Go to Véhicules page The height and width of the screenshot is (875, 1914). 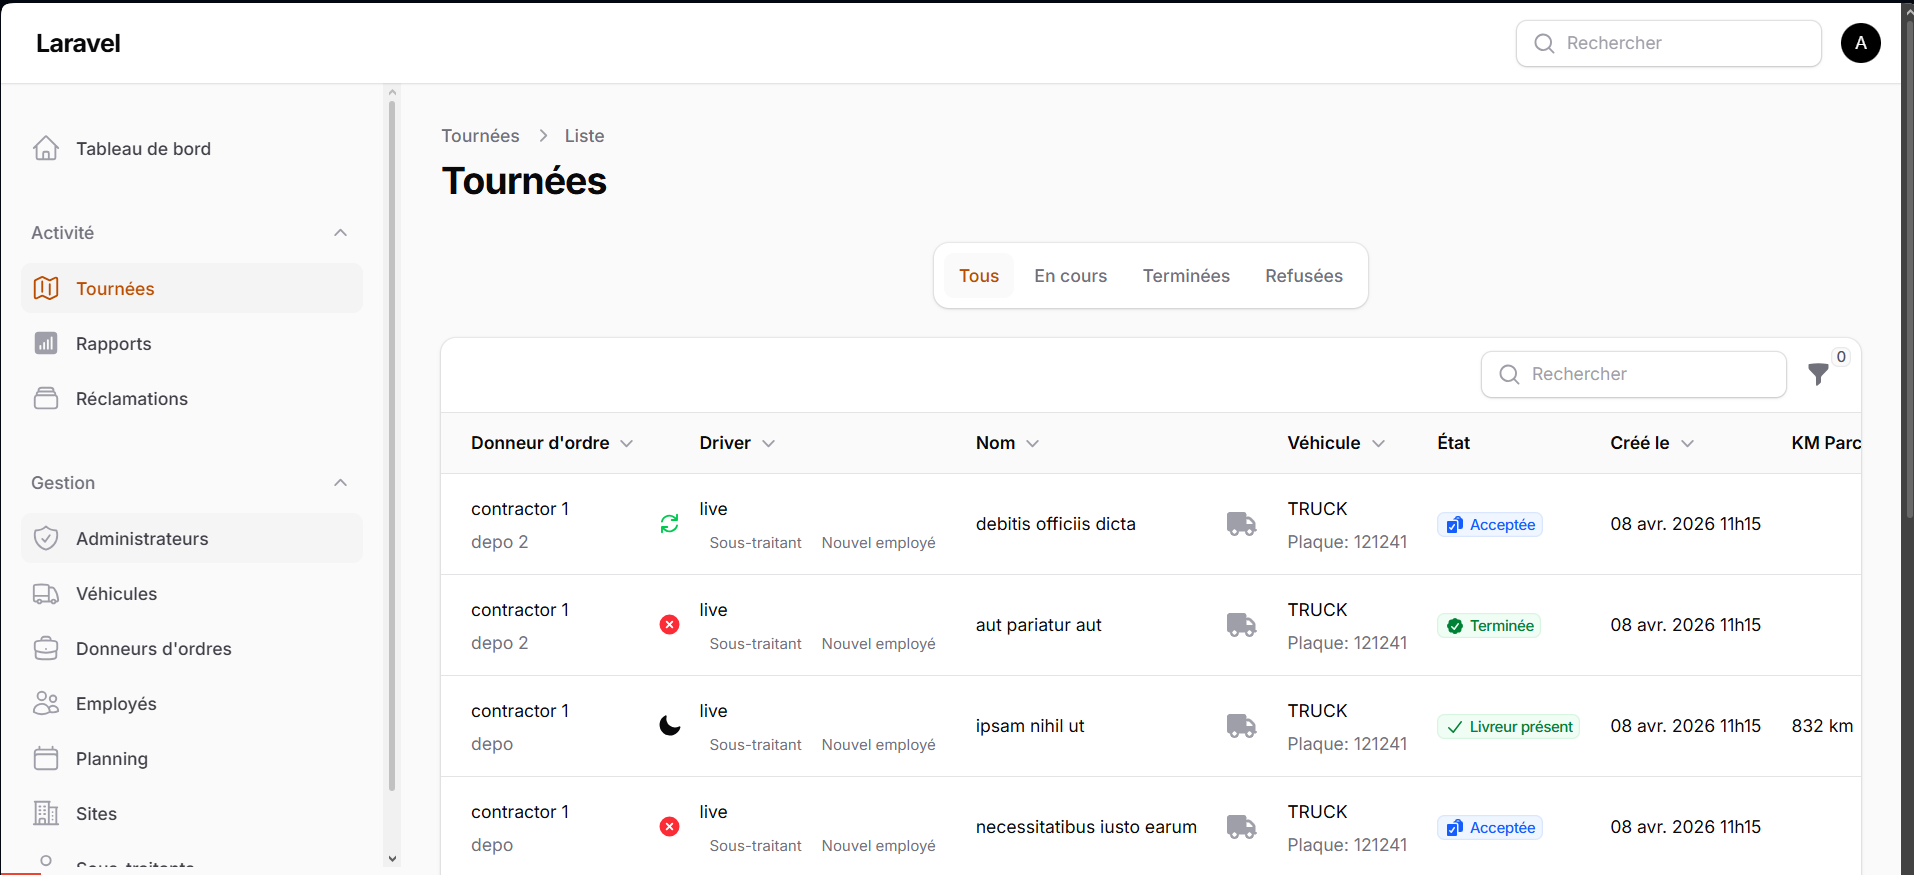(192, 593)
